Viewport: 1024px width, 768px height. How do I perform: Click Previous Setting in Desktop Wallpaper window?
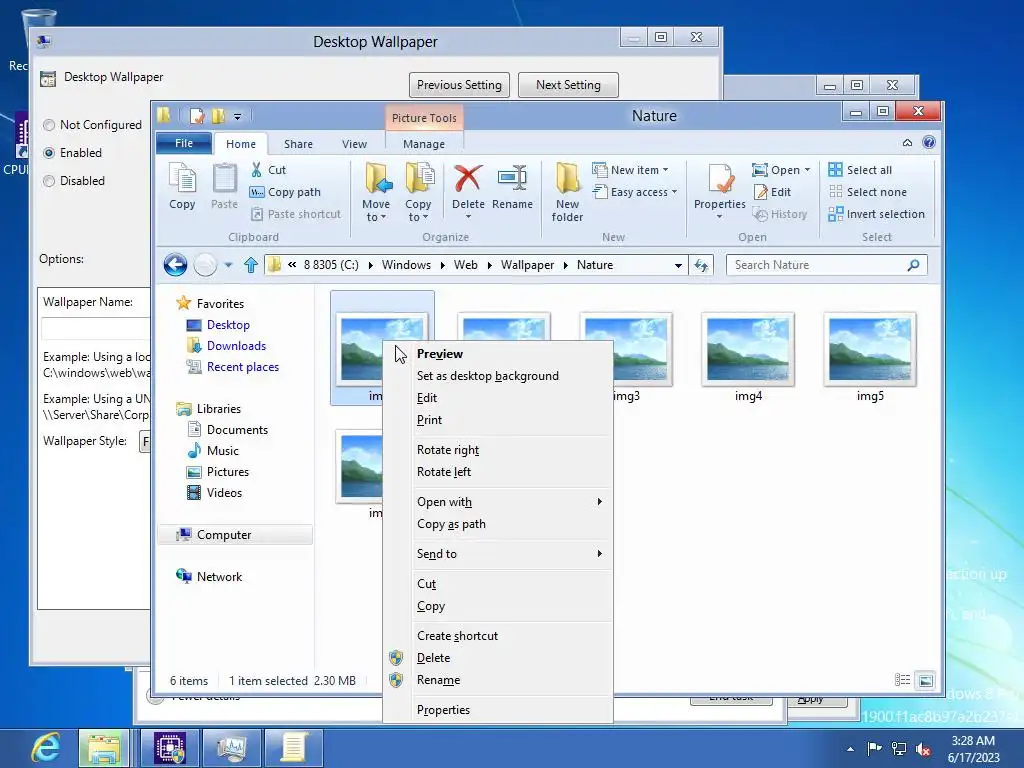459,85
